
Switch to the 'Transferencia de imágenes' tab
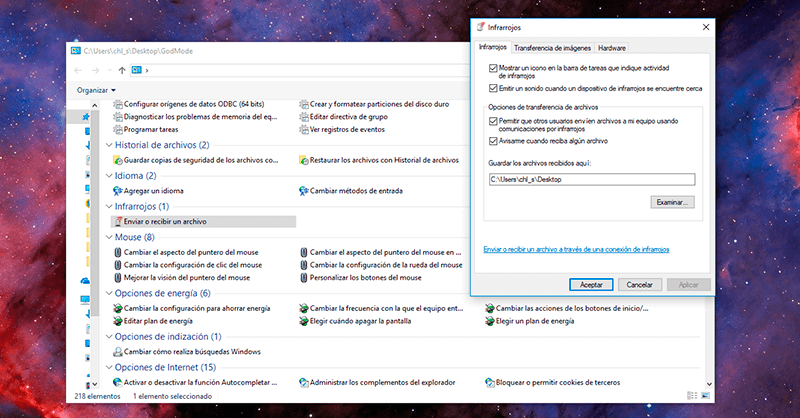point(552,48)
